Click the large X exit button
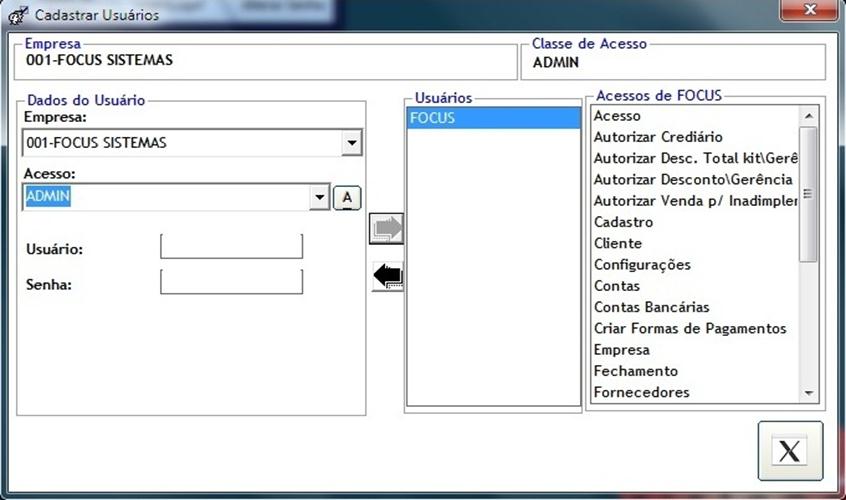 [x=790, y=451]
